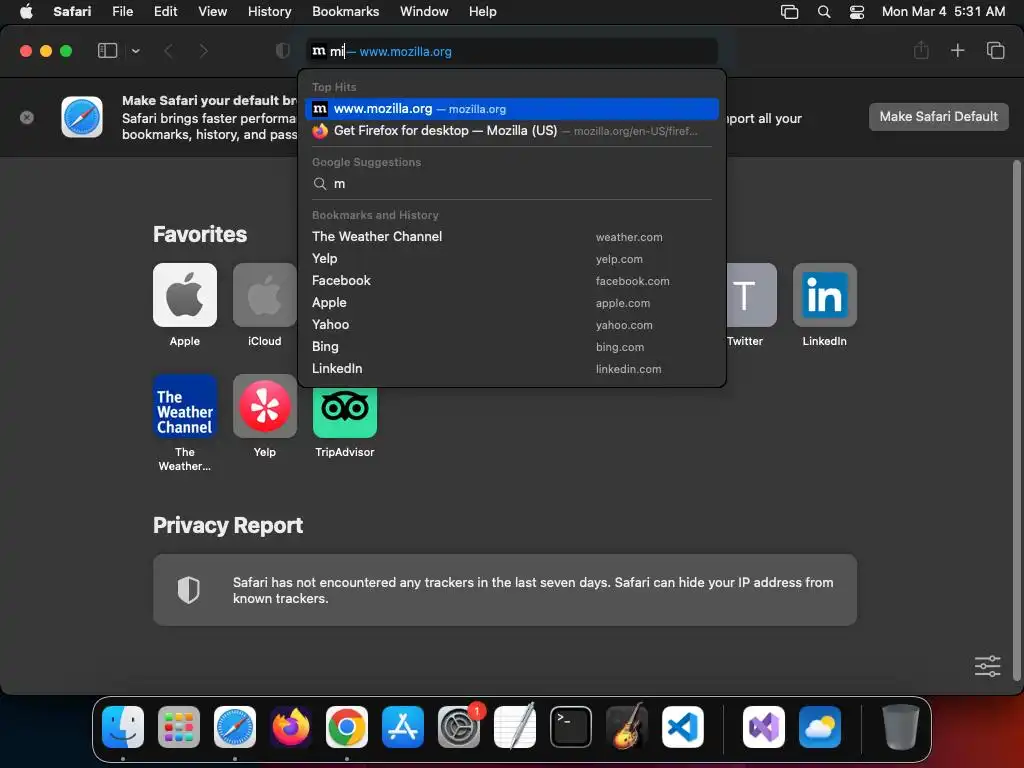This screenshot has height=768, width=1024.
Task: Dismiss the default browser banner
Action: coord(27,118)
